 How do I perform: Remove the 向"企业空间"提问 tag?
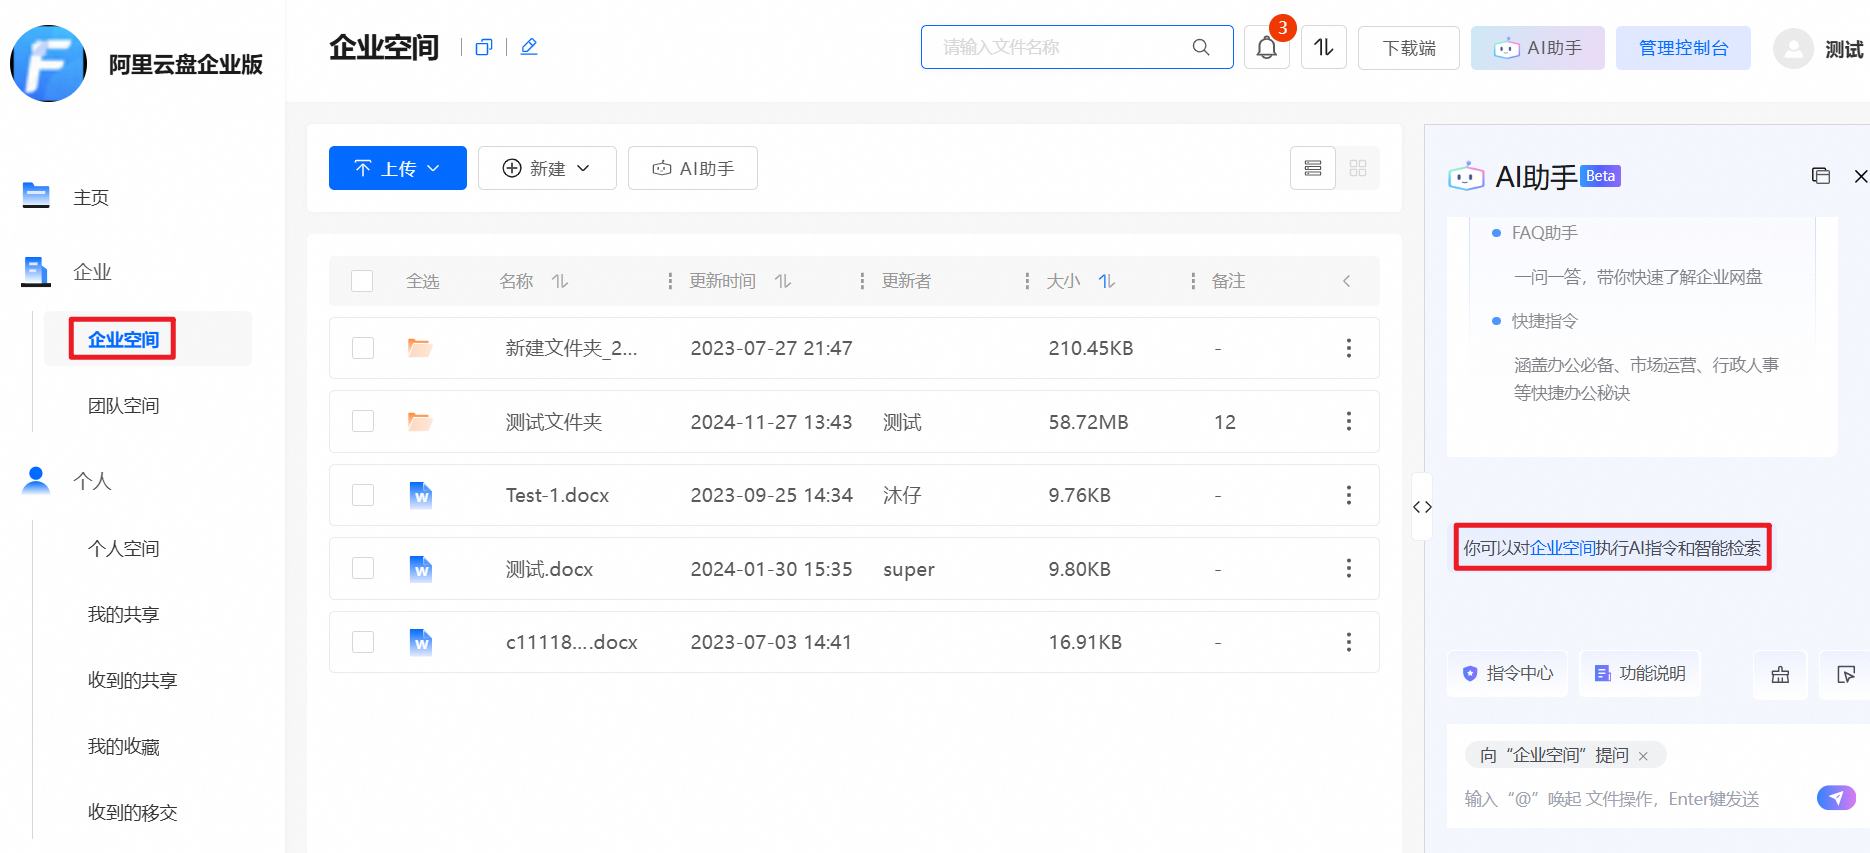click(1643, 756)
